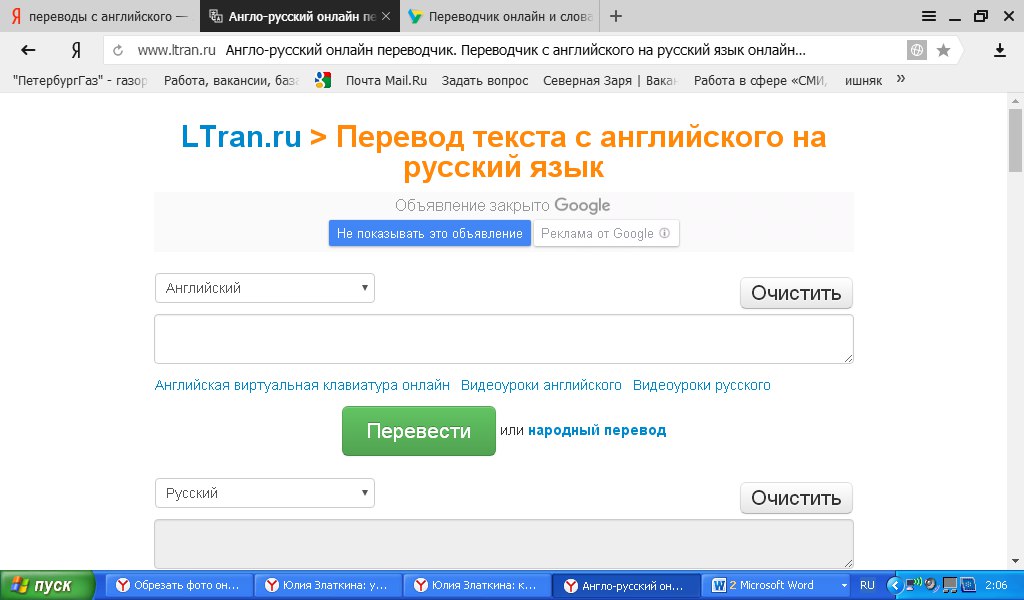Switch to Юлия Златкина: у... taskbar window
Screen dimensions: 1024x600
[327, 586]
